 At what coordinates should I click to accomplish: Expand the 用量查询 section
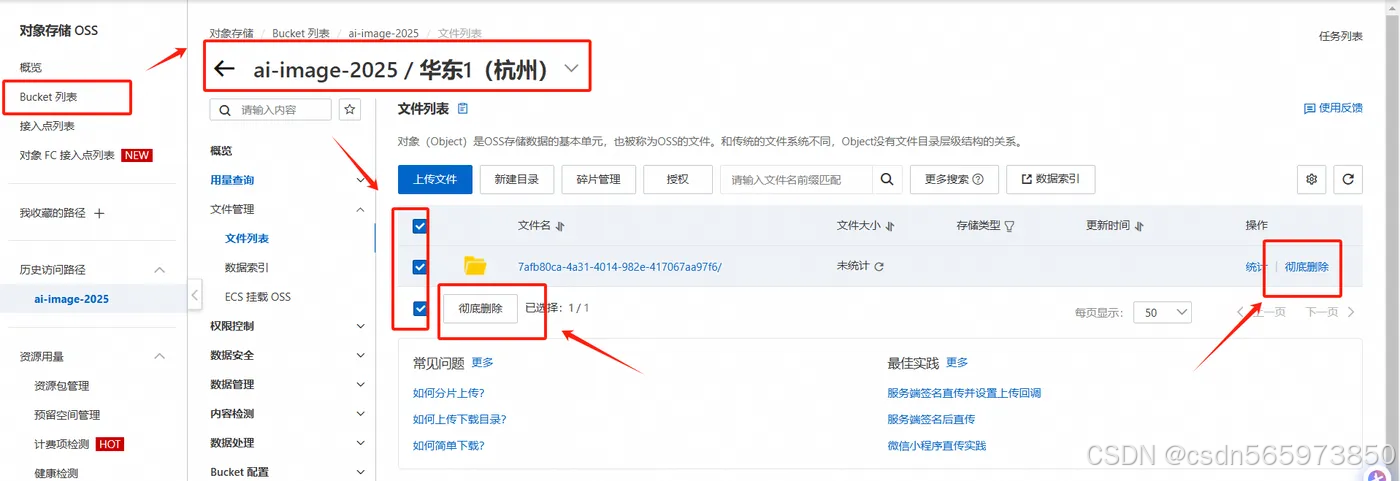(x=361, y=180)
